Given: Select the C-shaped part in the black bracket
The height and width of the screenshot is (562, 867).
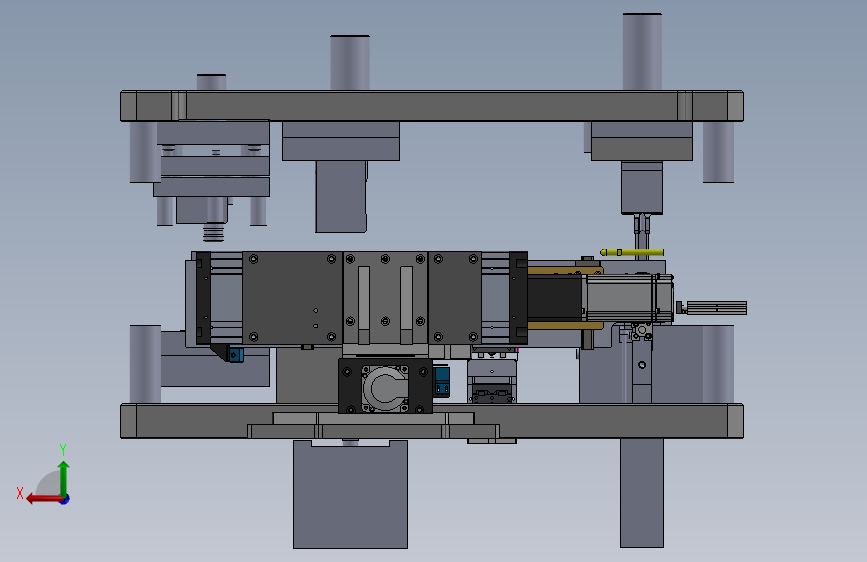Looking at the screenshot, I should [x=387, y=387].
